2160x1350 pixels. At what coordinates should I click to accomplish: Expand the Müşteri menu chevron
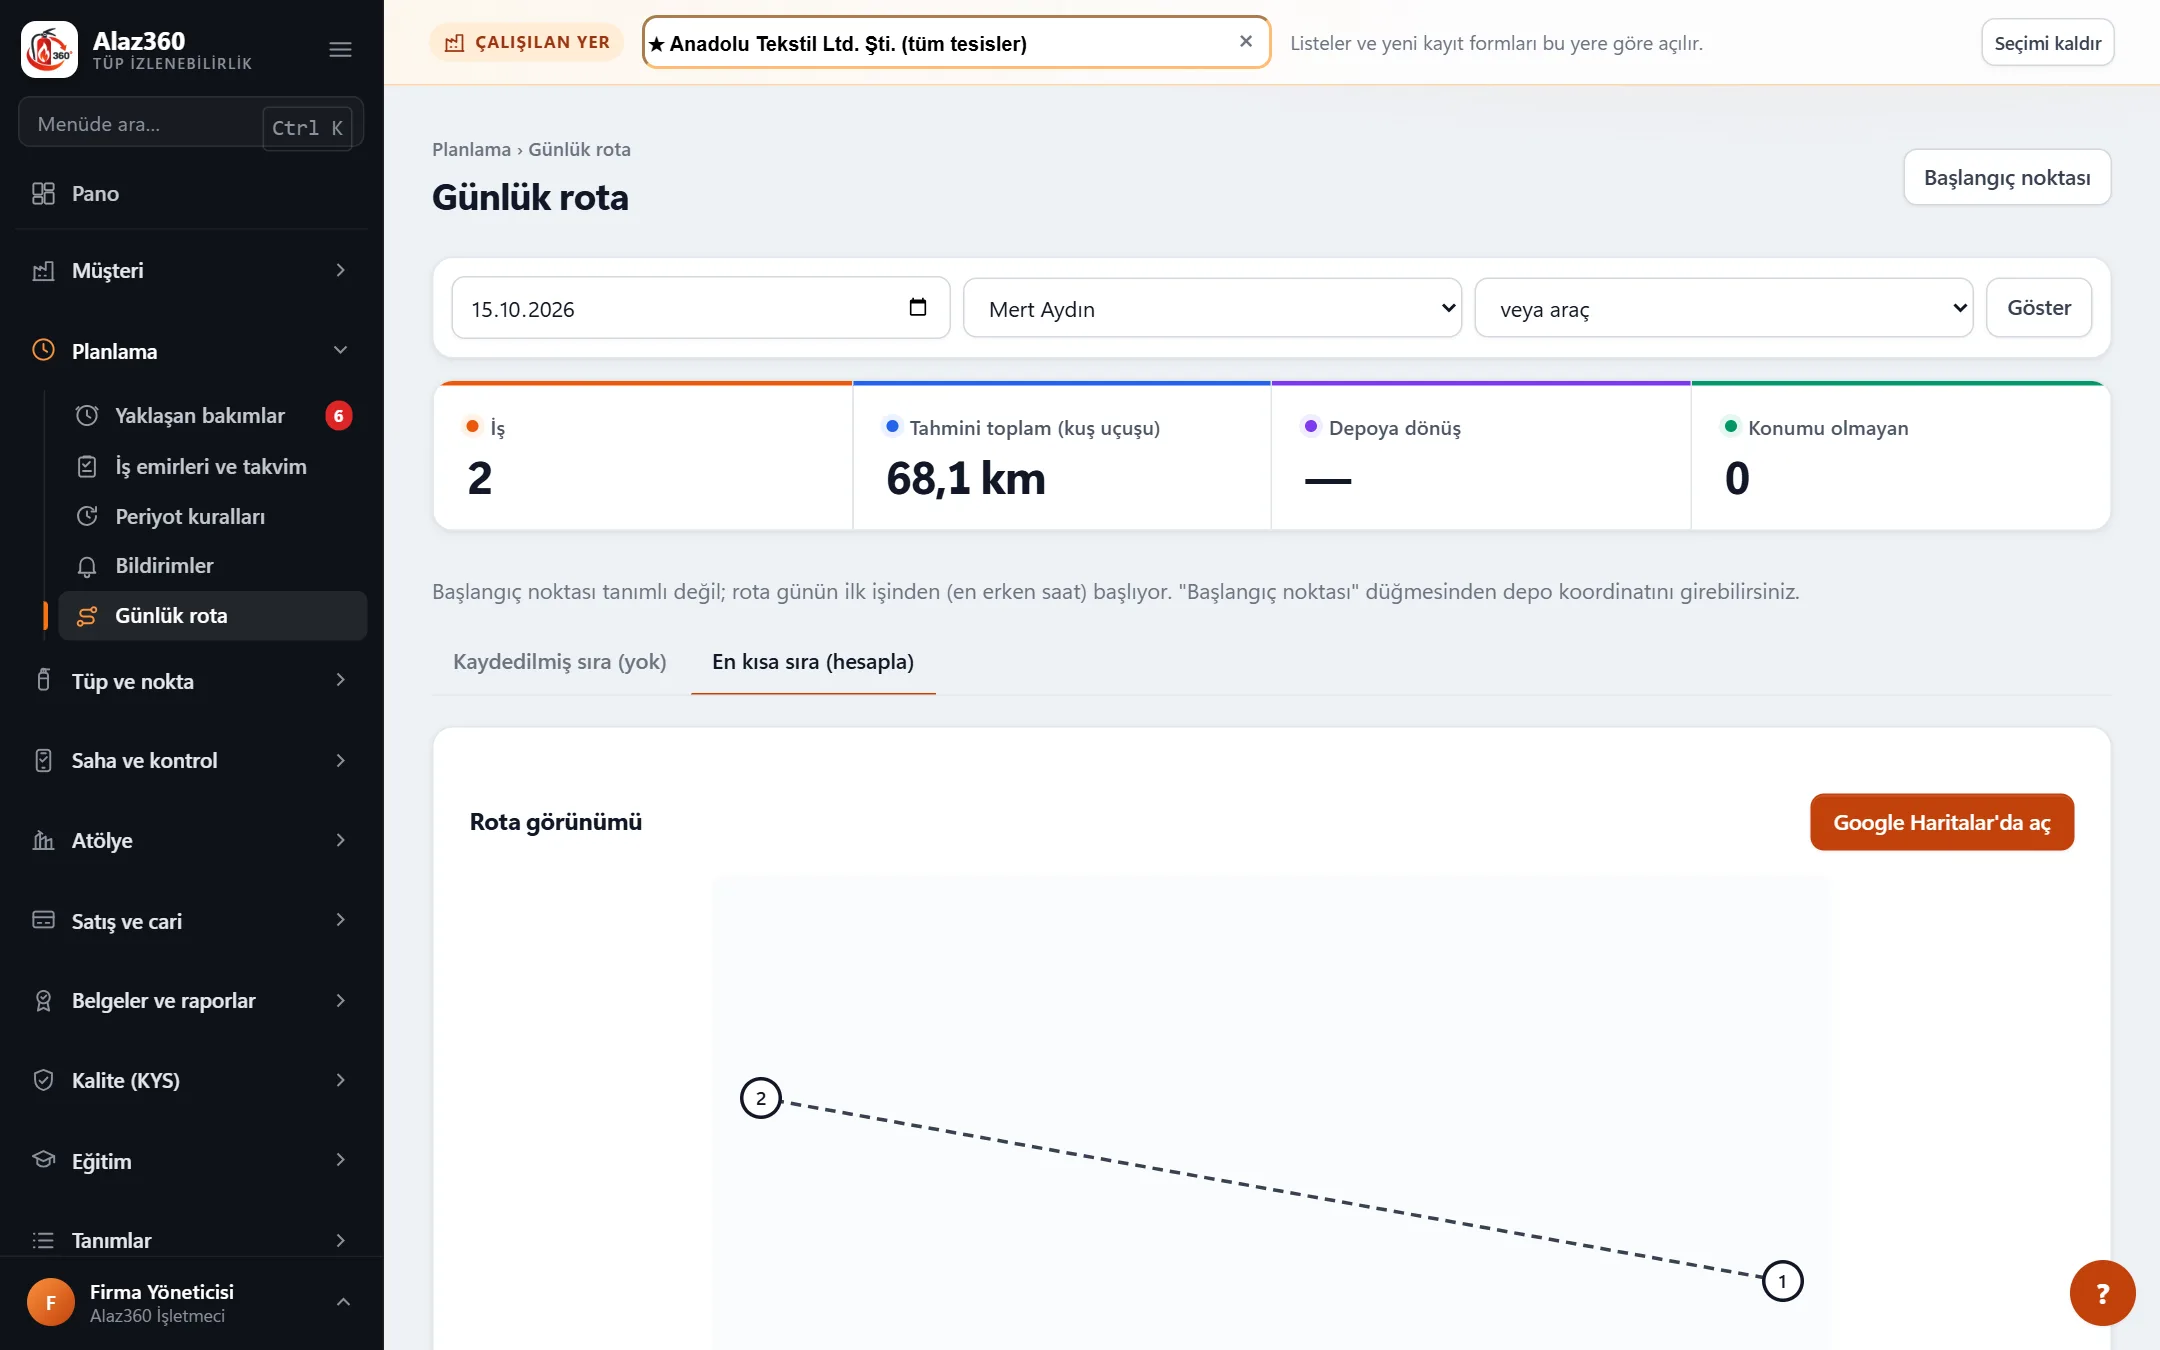340,271
